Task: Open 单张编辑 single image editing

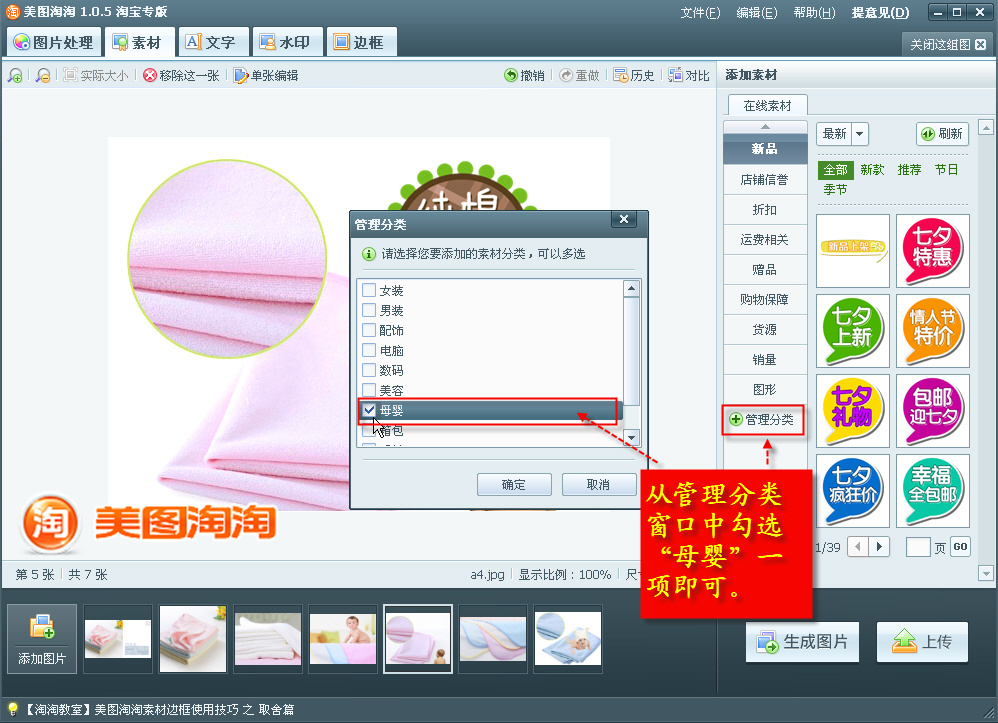Action: [x=266, y=76]
